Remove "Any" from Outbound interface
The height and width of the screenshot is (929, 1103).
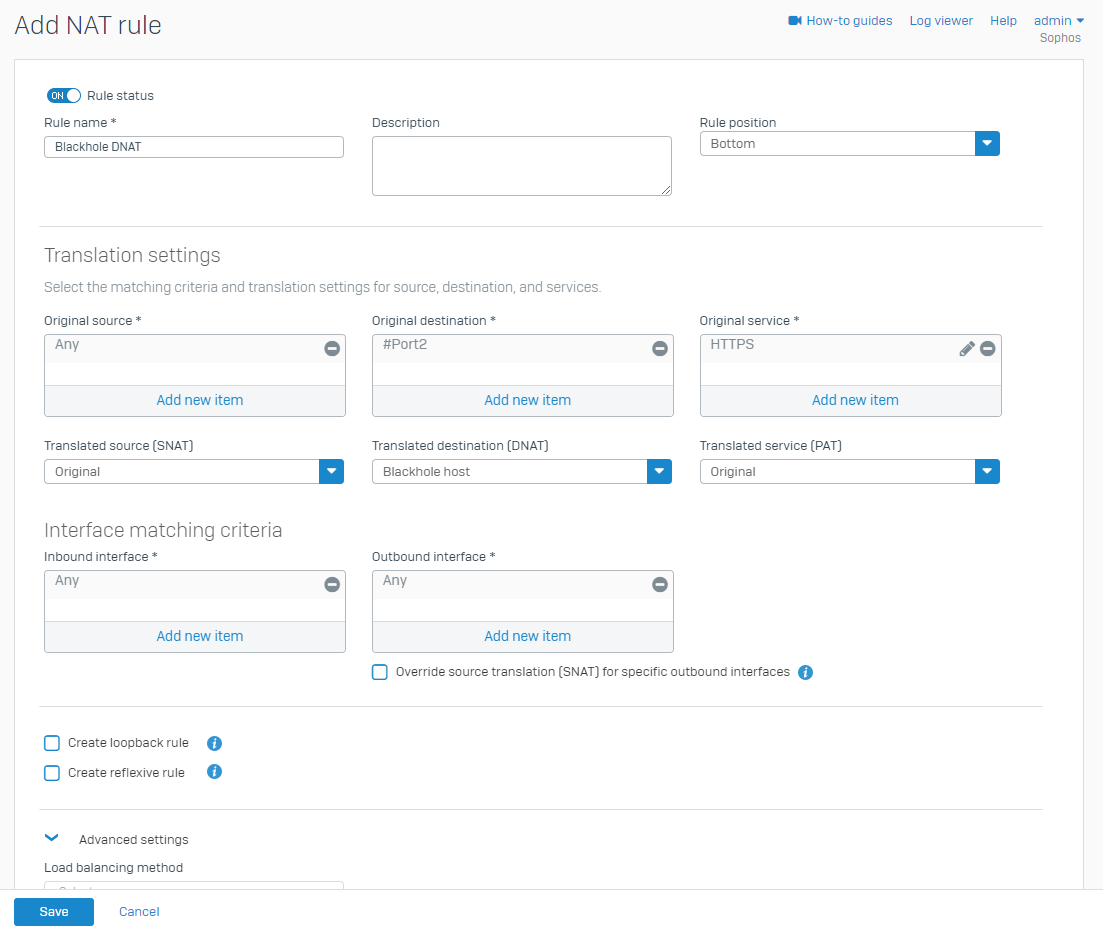[659, 584]
